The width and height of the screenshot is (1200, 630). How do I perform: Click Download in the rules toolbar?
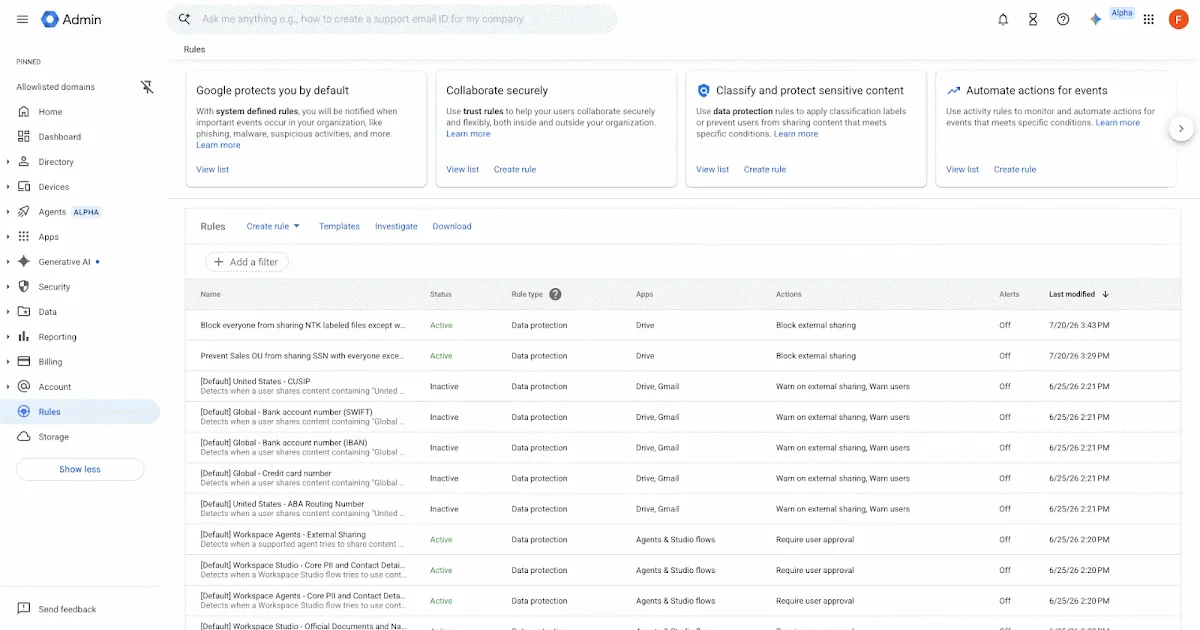pyautogui.click(x=452, y=226)
